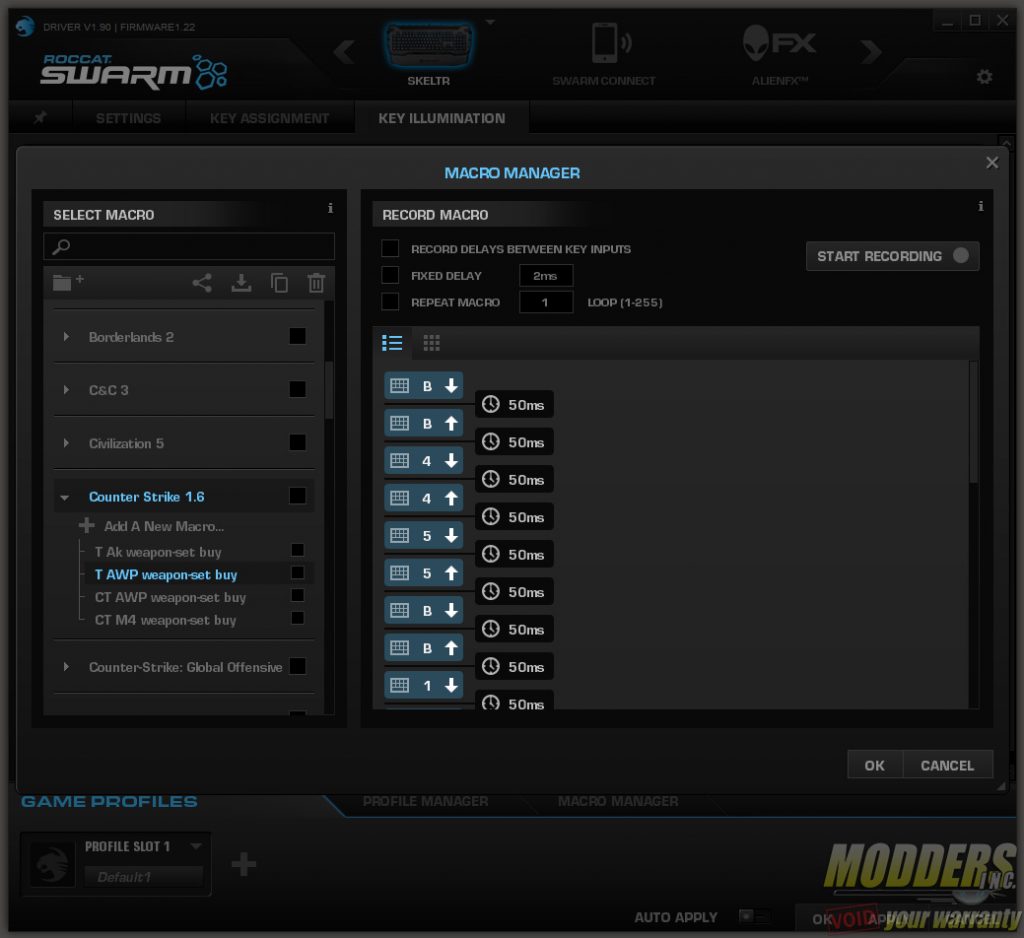
Task: Tick the Counter-Strike: Global Offensive checkbox
Action: [297, 666]
